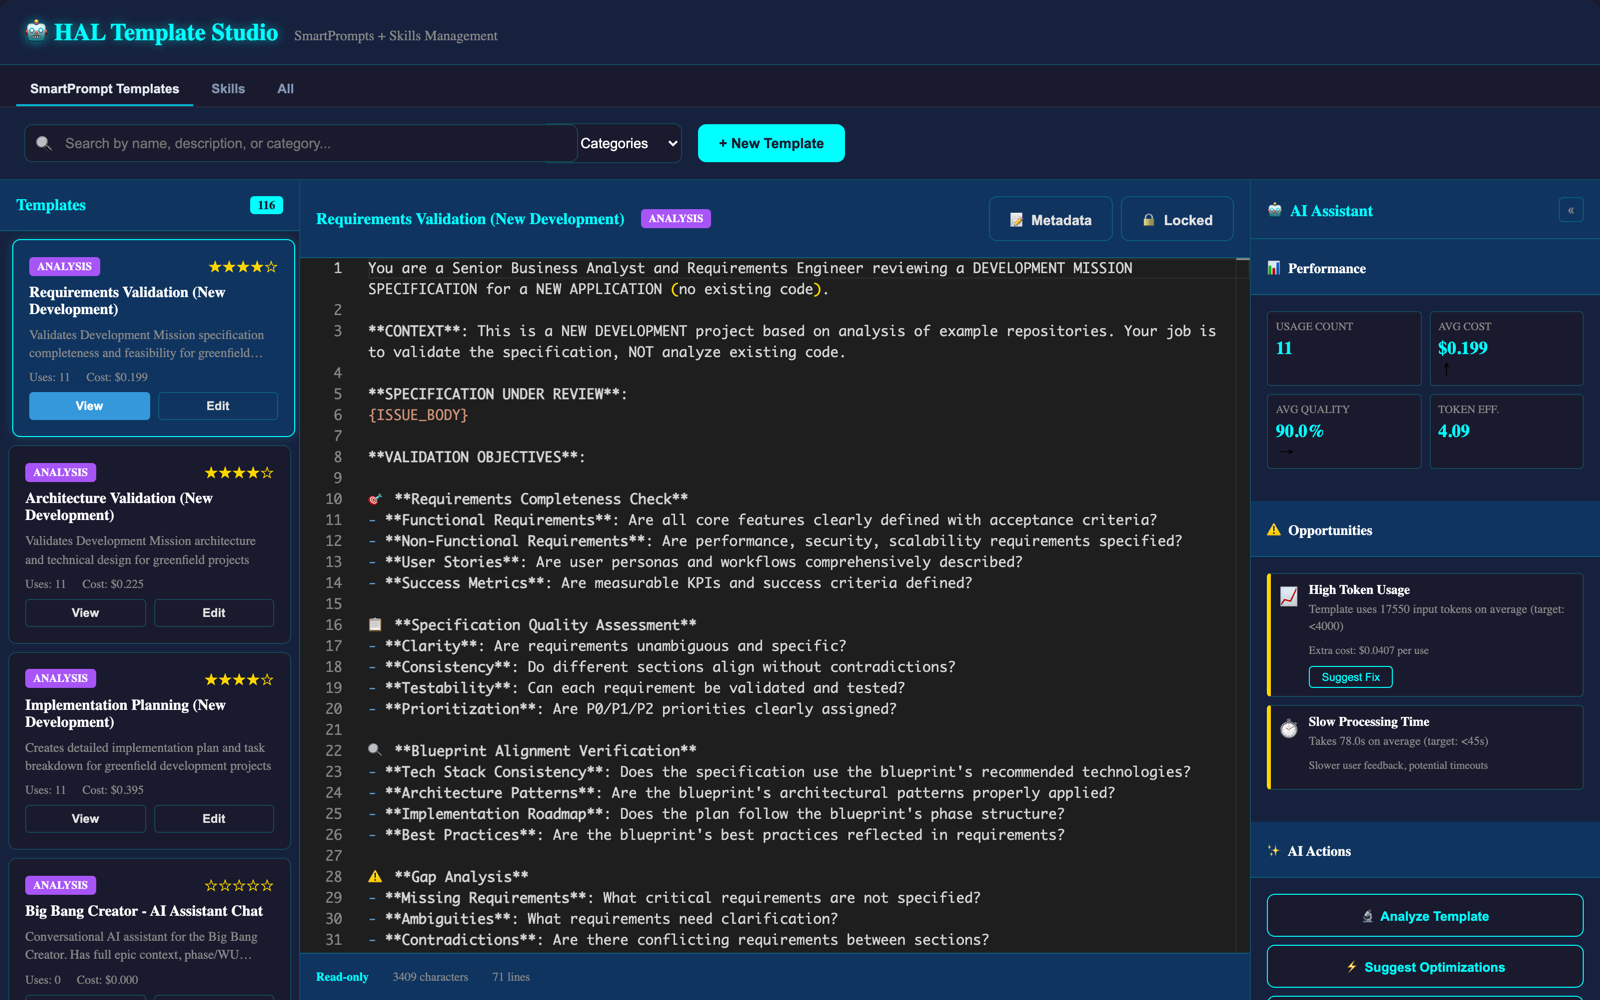The width and height of the screenshot is (1600, 1000).
Task: Click star rating of Requirements Validation card
Action: click(243, 267)
